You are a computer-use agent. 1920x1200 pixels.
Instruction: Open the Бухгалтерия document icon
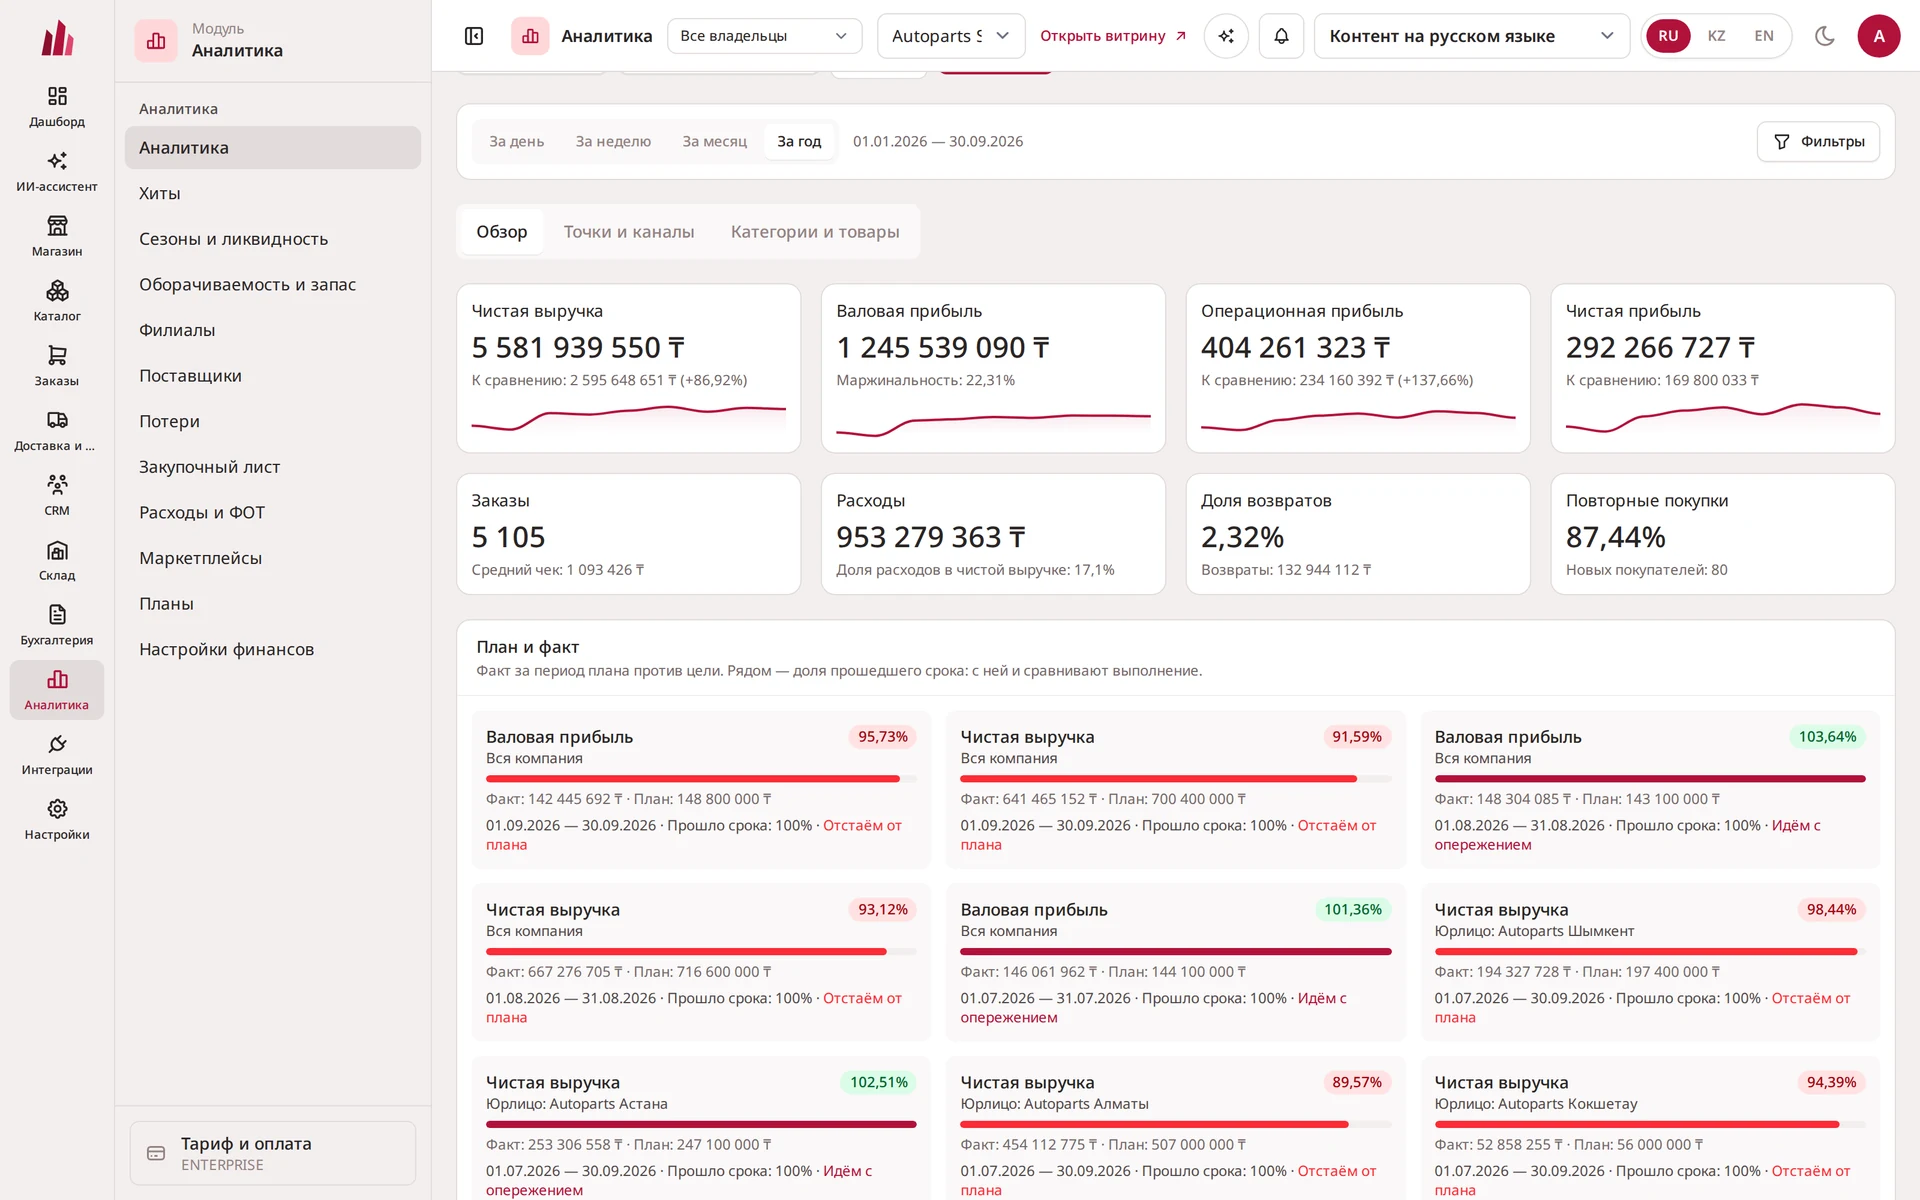click(57, 614)
